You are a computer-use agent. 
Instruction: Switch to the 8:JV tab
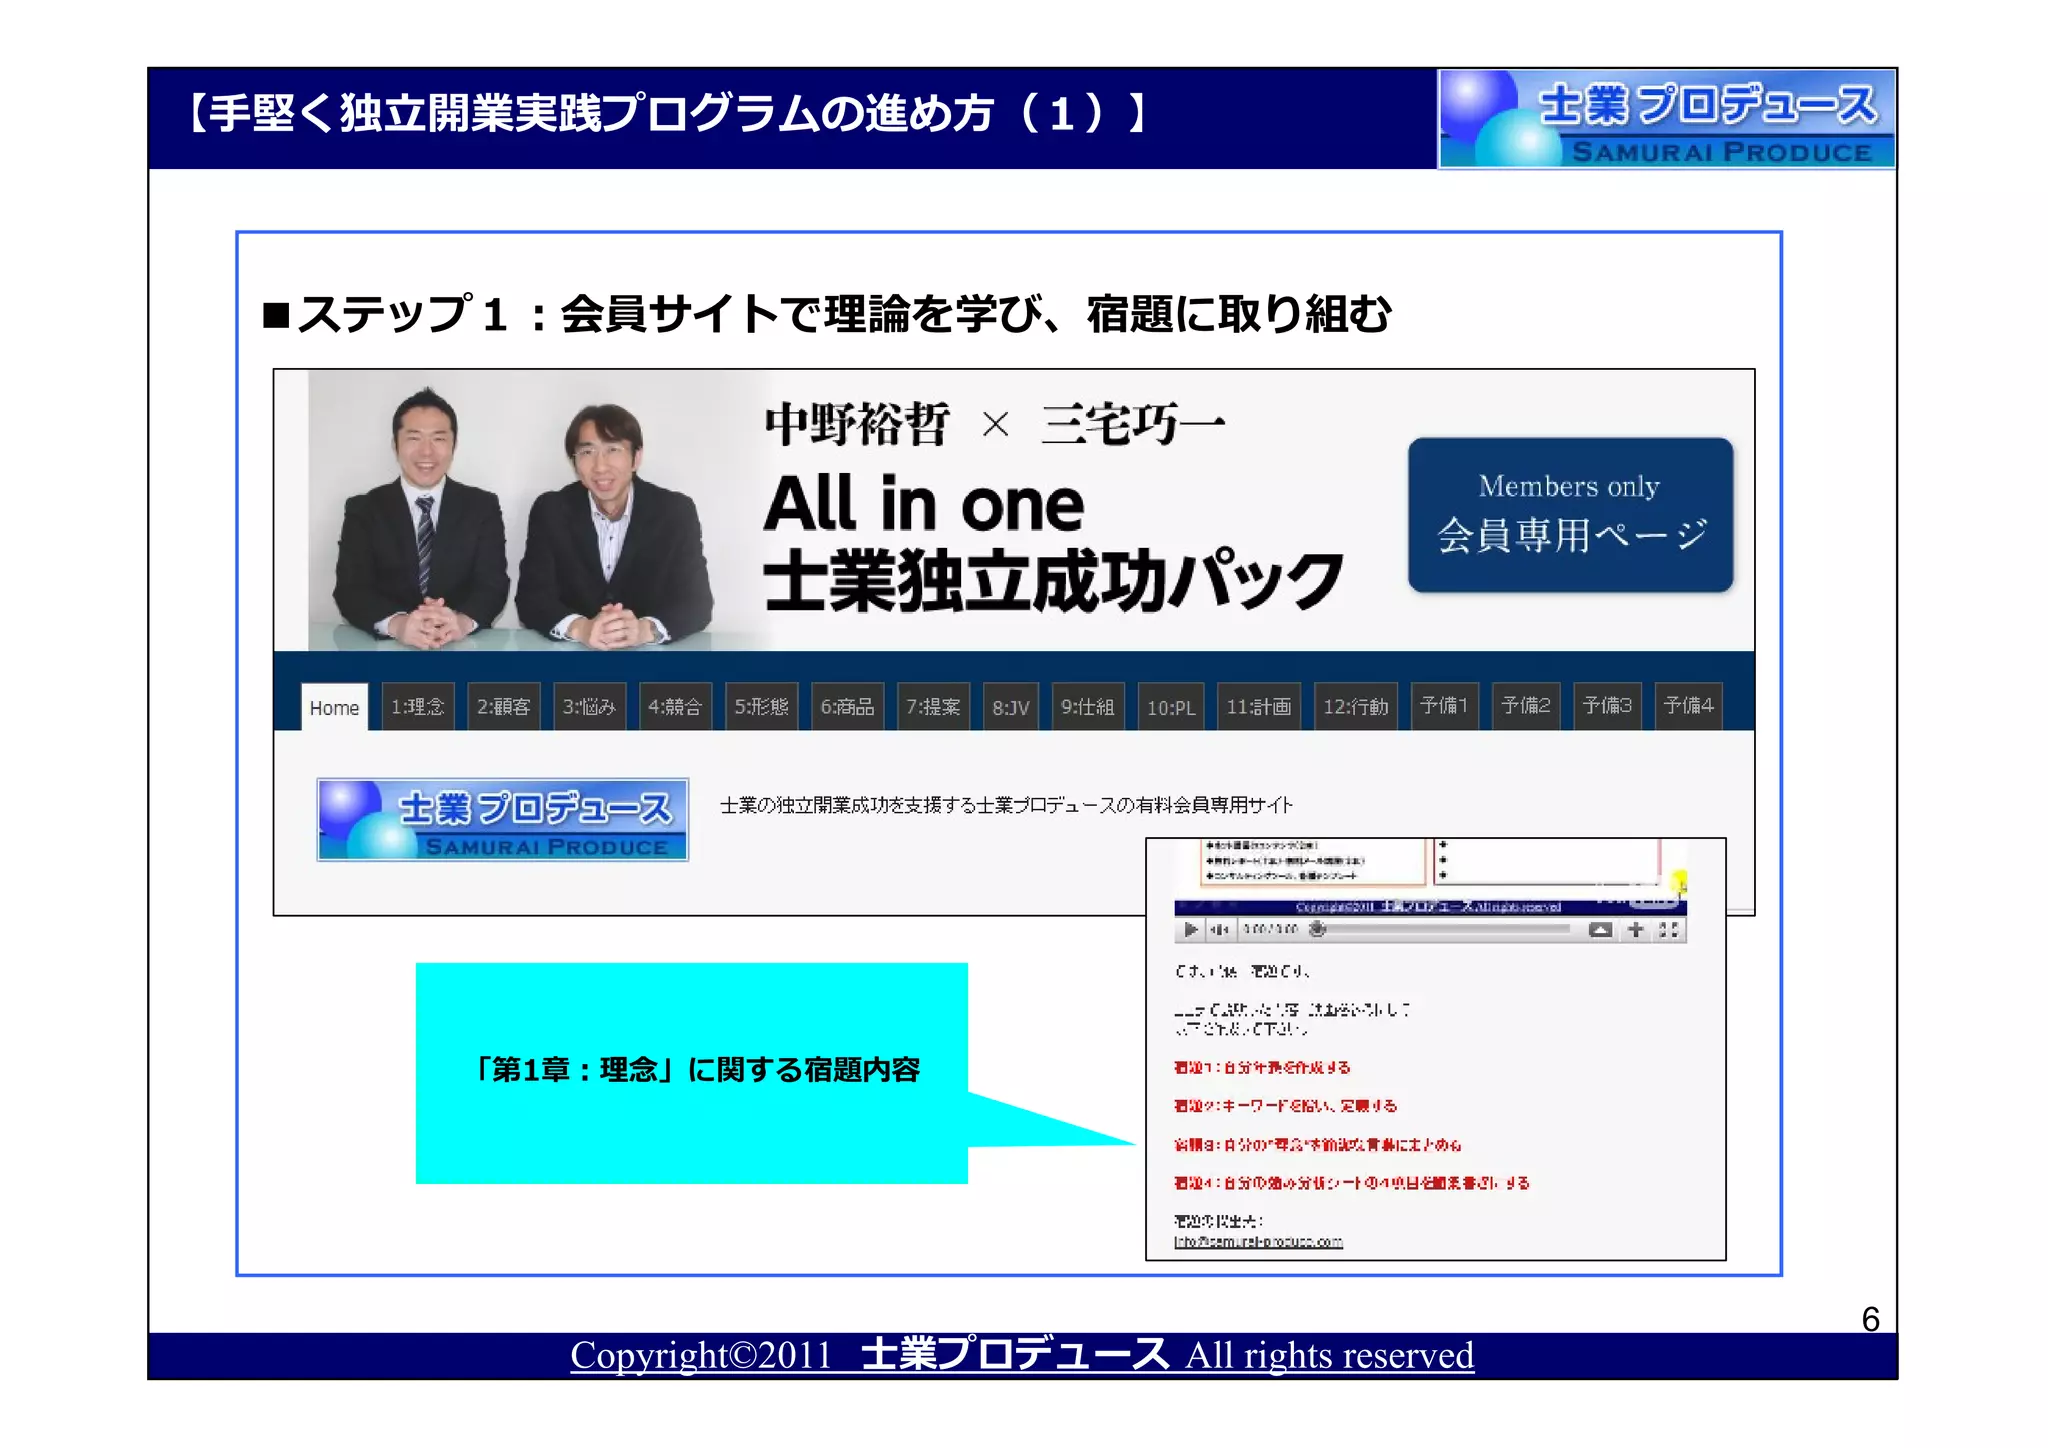1011,707
